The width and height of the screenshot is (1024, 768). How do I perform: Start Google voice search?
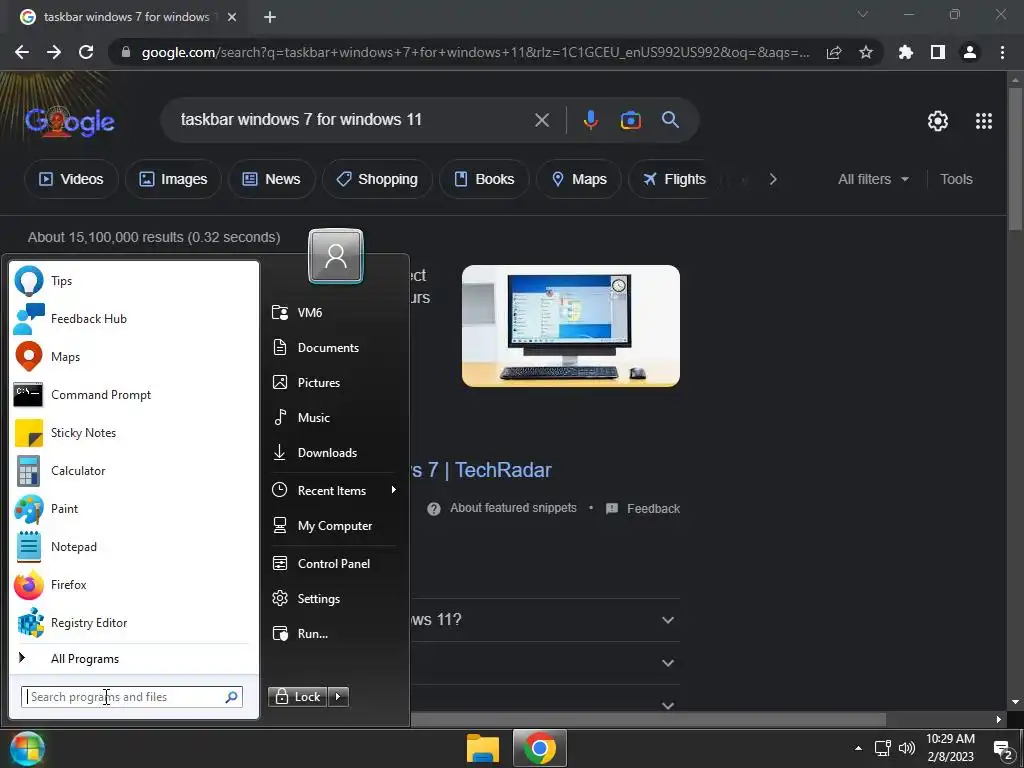pyautogui.click(x=590, y=120)
